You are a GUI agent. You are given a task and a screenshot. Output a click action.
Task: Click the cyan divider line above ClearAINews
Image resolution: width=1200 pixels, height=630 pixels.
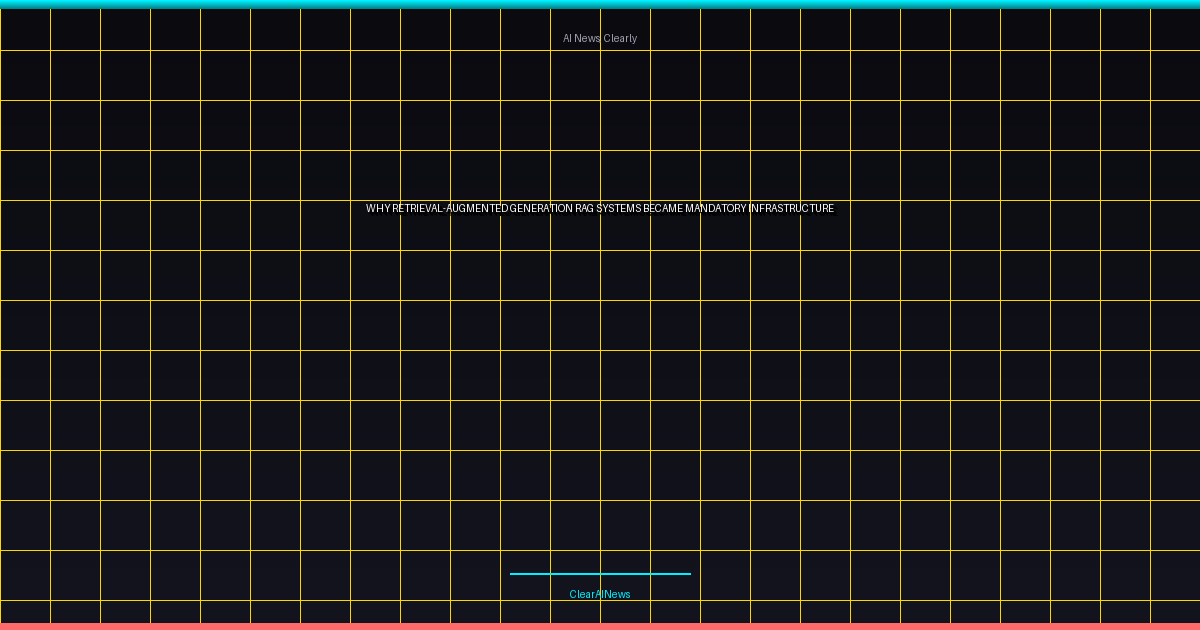click(600, 574)
